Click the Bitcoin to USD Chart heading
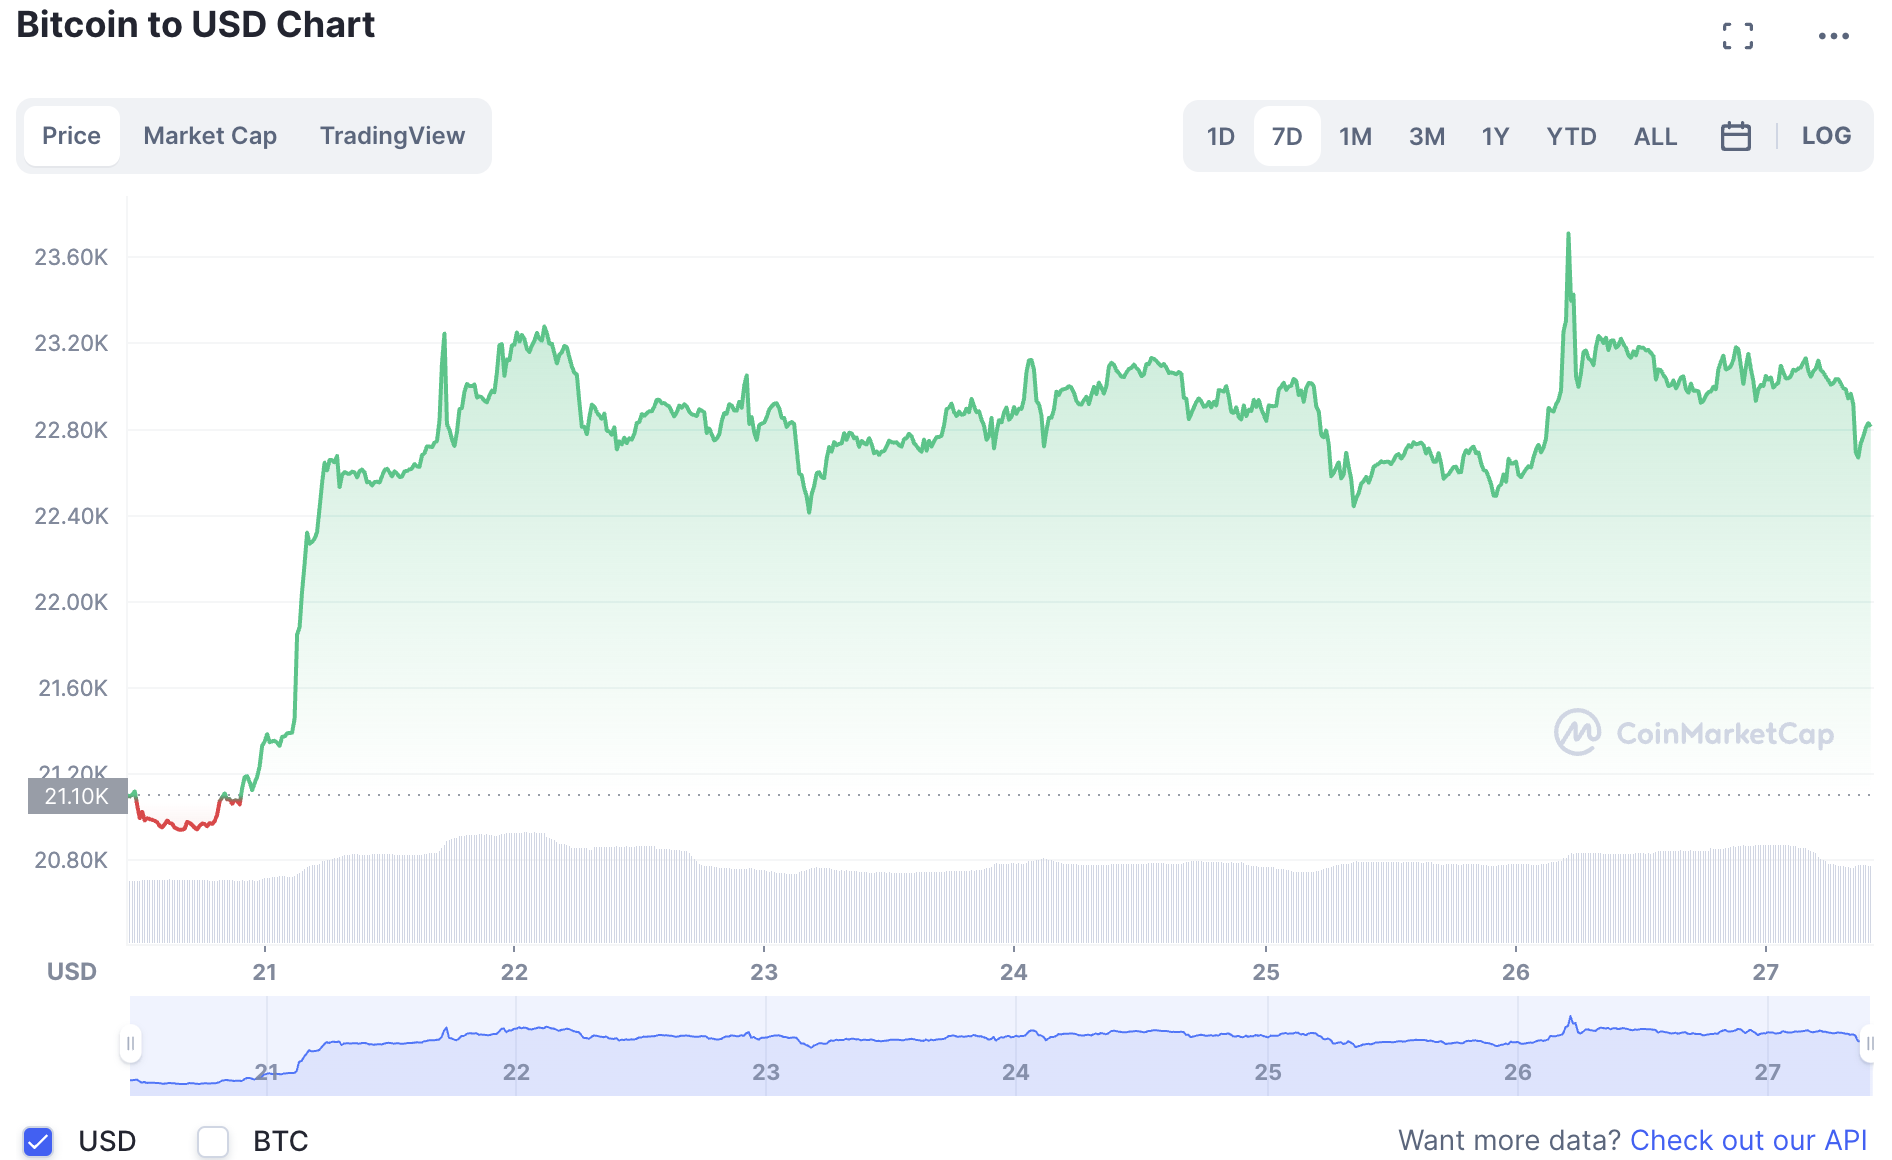 pyautogui.click(x=196, y=24)
